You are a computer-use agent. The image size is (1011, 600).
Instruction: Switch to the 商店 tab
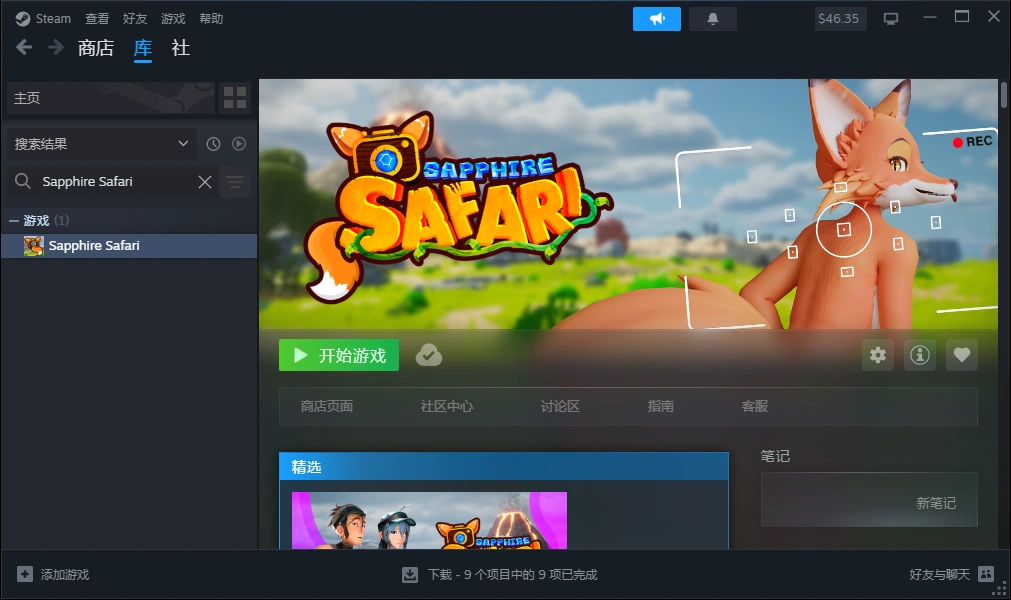pos(95,48)
